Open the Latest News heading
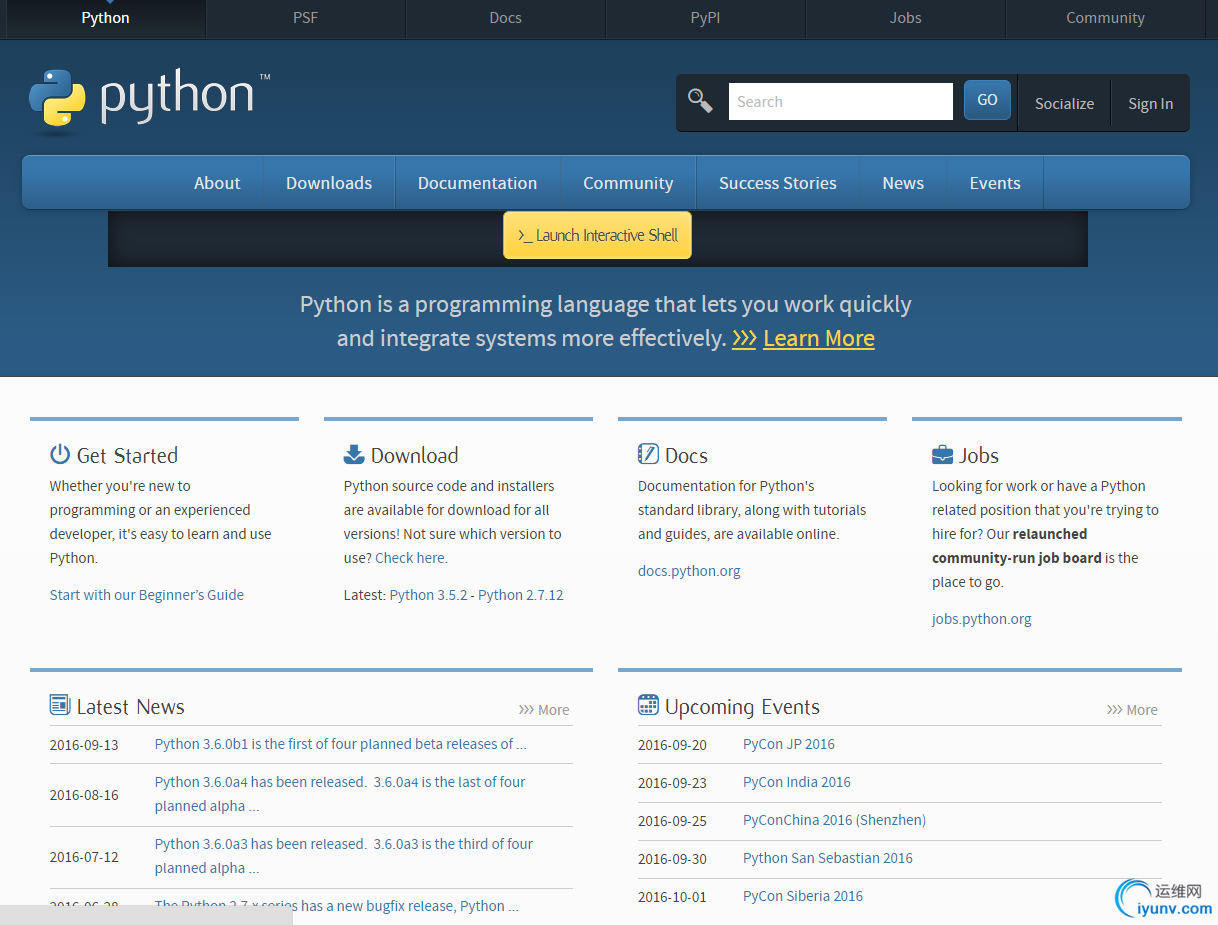The width and height of the screenshot is (1218, 925). pos(131,706)
